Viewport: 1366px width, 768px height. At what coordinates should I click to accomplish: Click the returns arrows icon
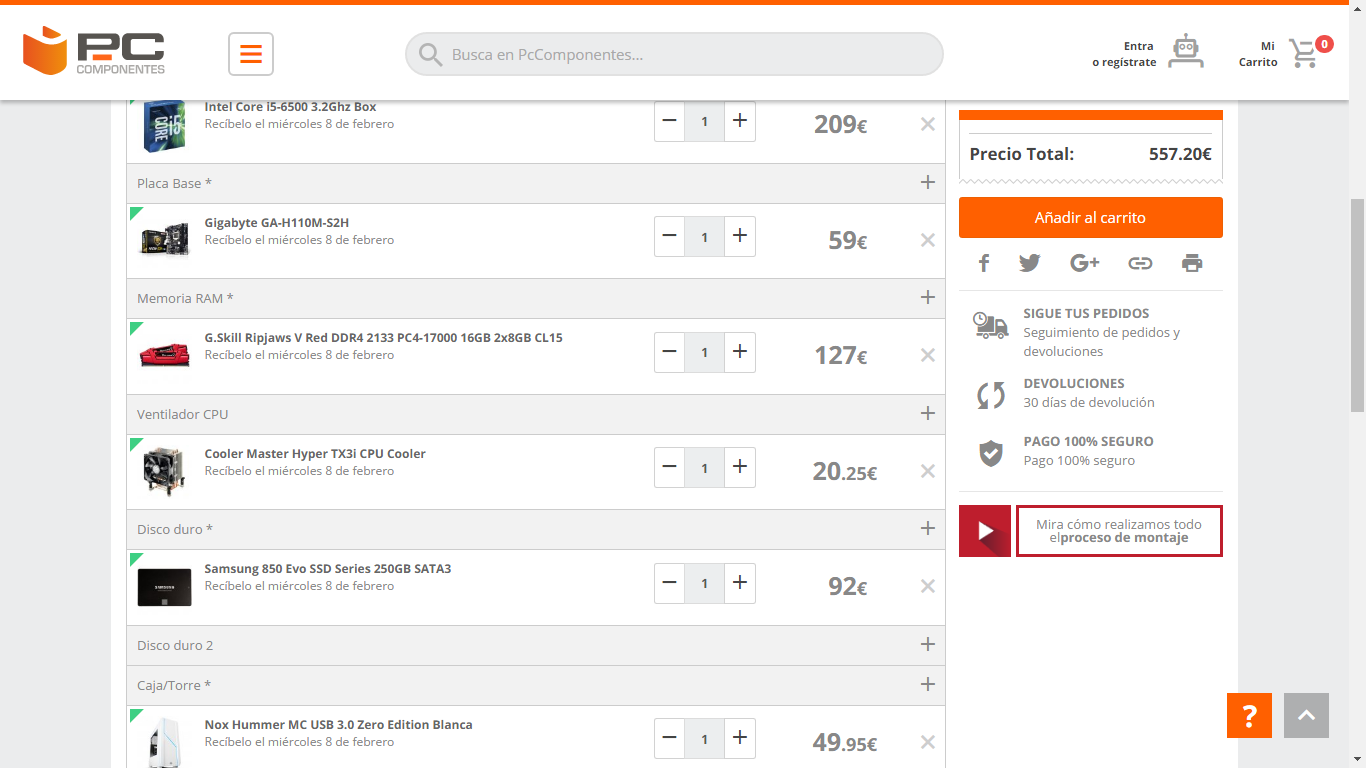click(x=991, y=394)
